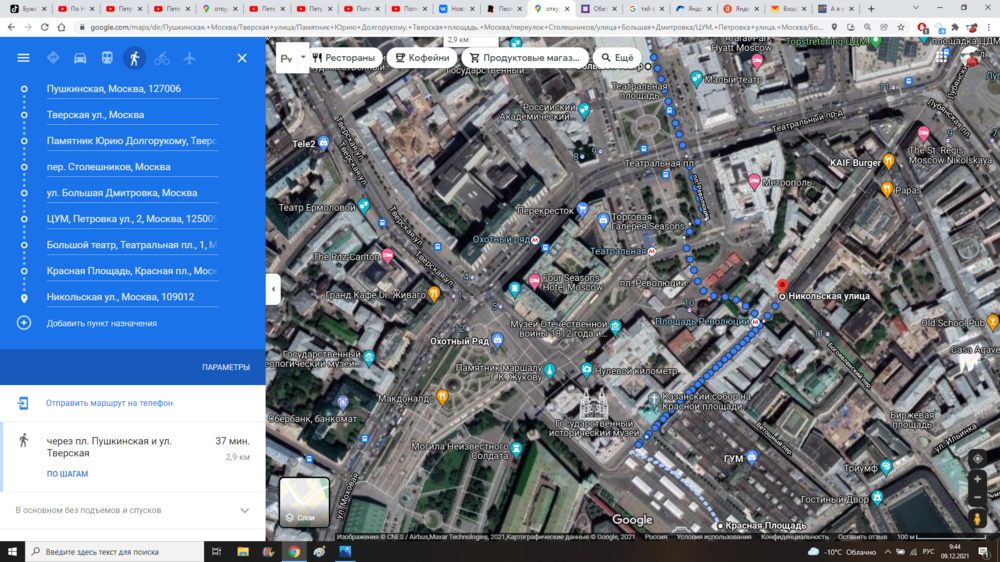Select route через пл. Пушкинская и ул. Тверская

point(133,457)
